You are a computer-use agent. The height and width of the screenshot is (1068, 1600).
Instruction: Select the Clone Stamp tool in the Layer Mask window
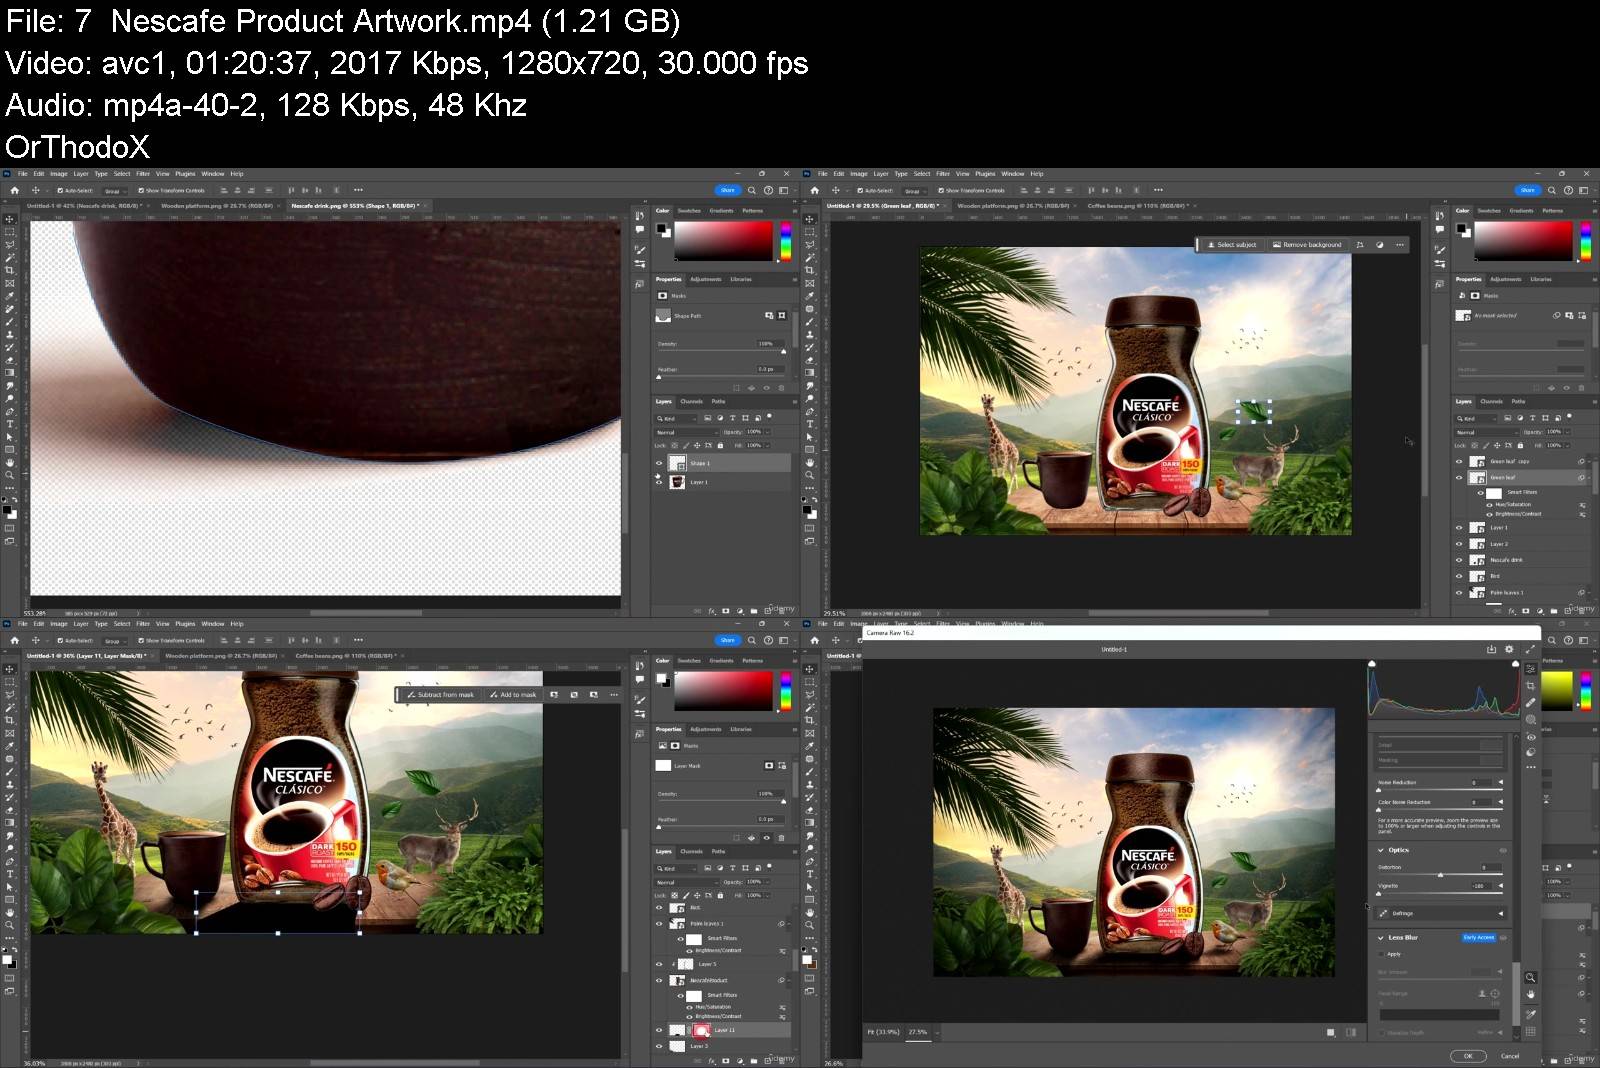coord(9,784)
